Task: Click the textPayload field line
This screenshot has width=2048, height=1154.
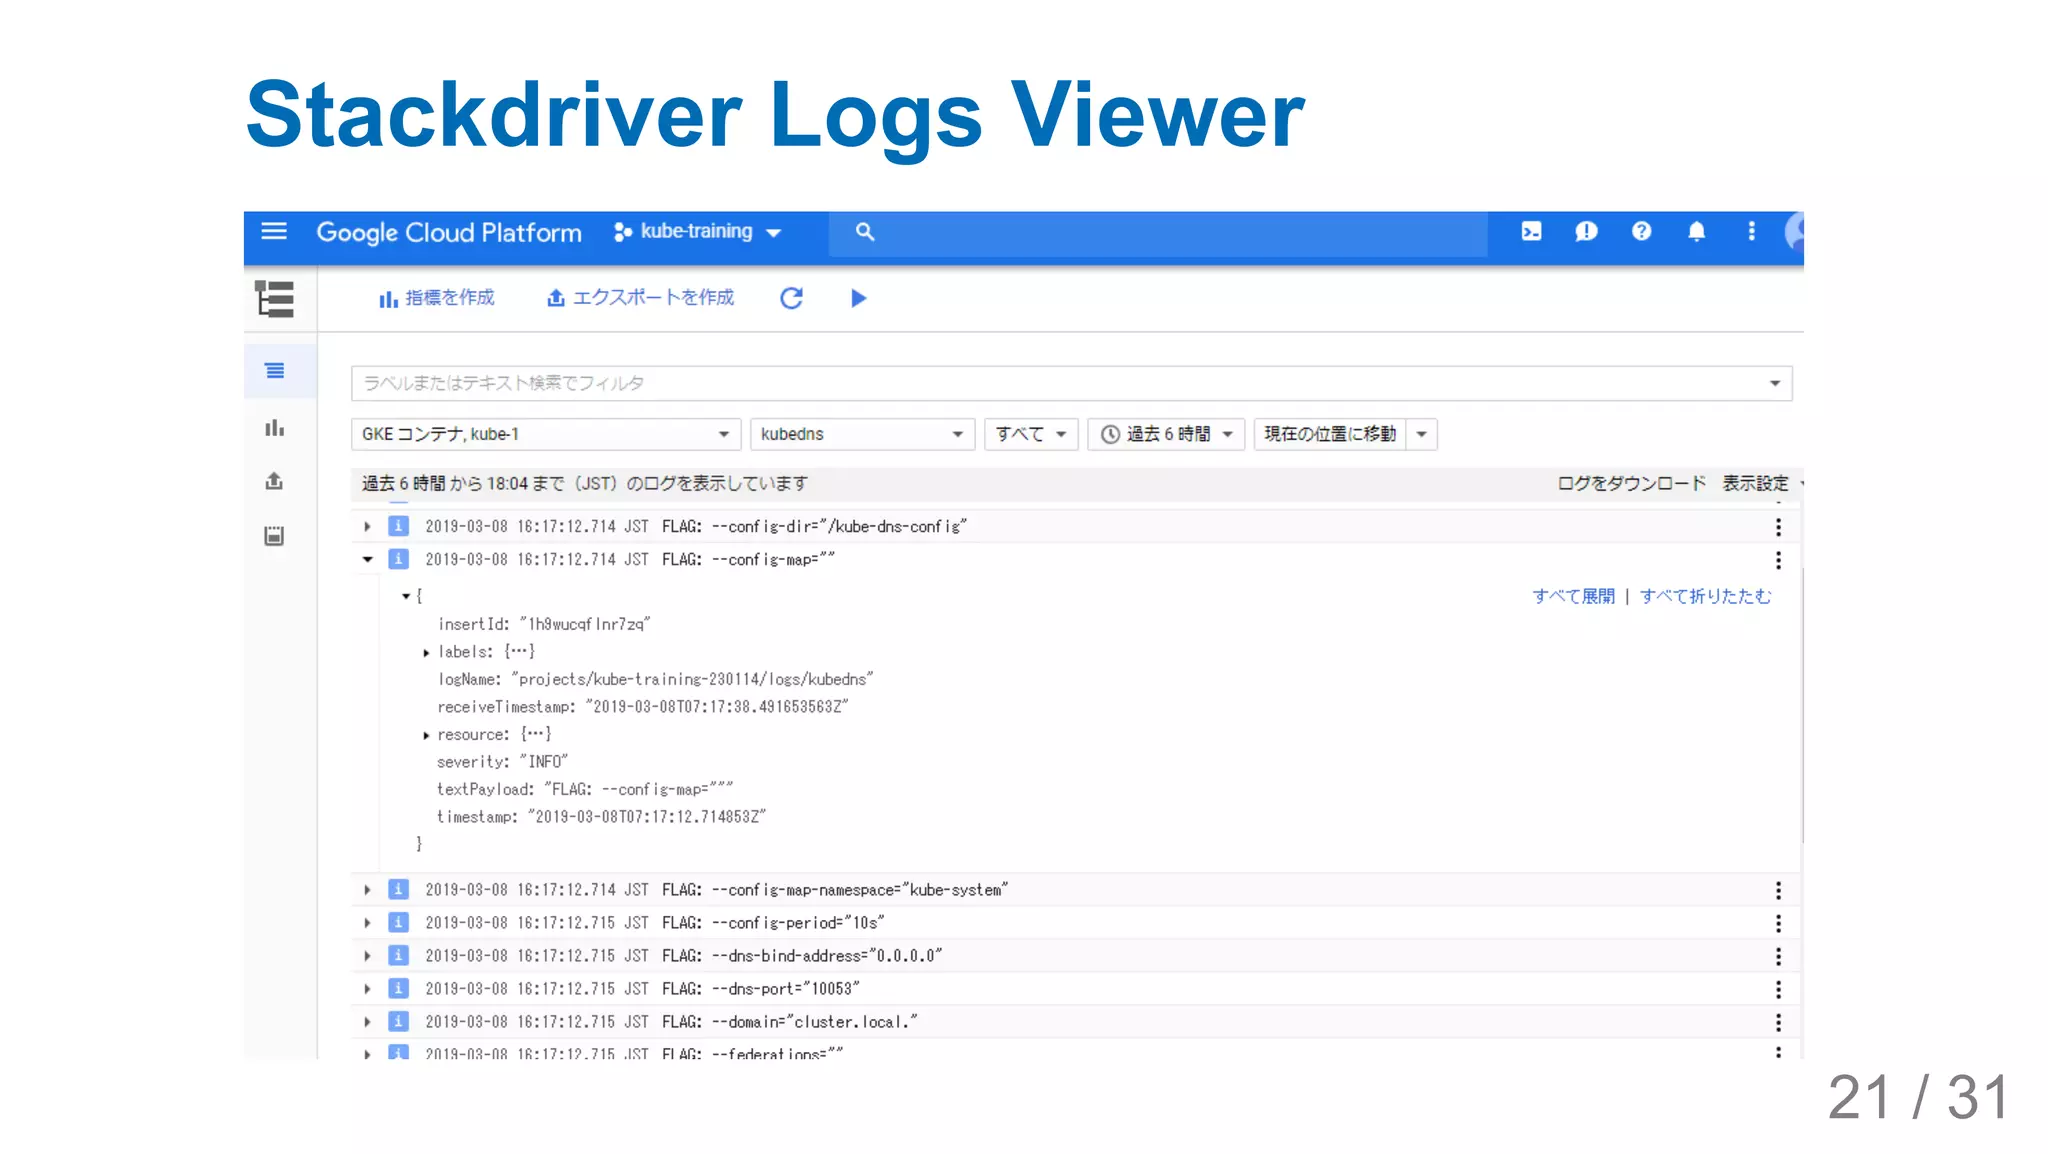Action: (x=585, y=789)
